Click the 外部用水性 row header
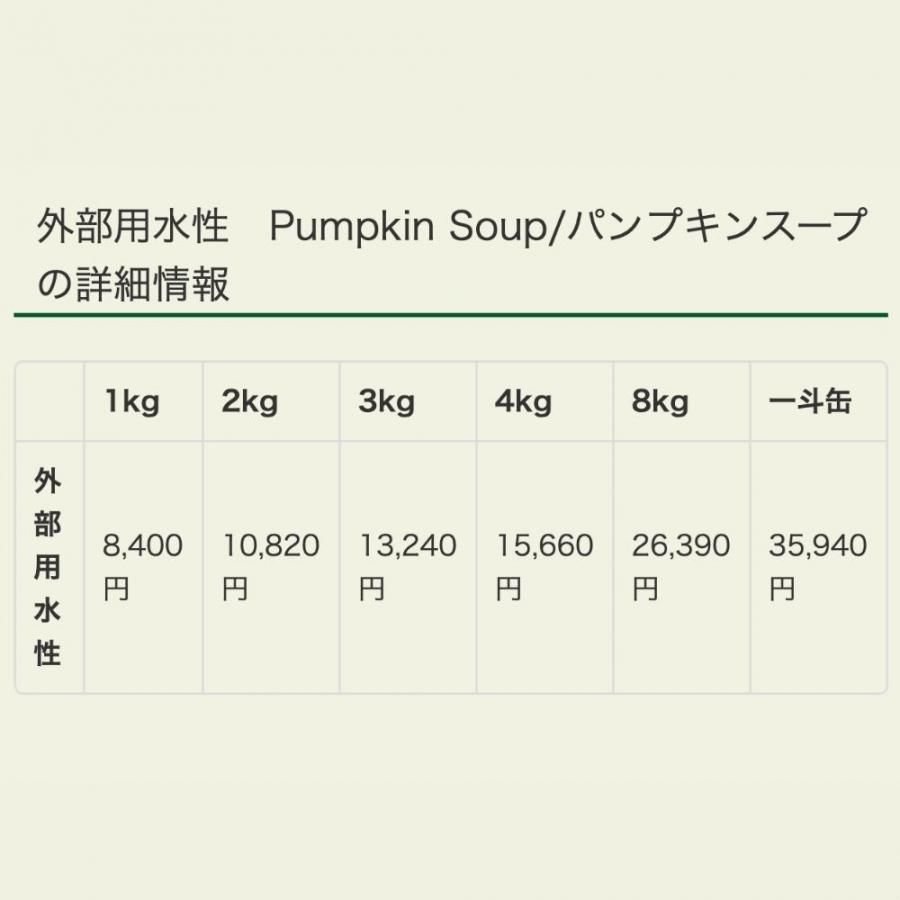900x900 pixels. coord(49,567)
